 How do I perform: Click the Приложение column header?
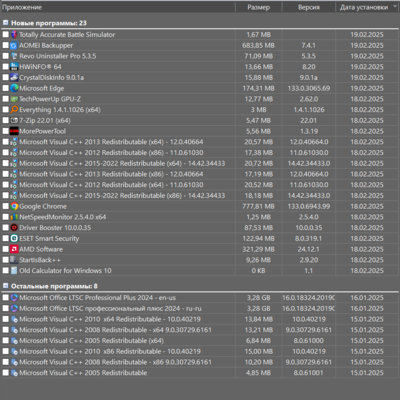coord(118,7)
